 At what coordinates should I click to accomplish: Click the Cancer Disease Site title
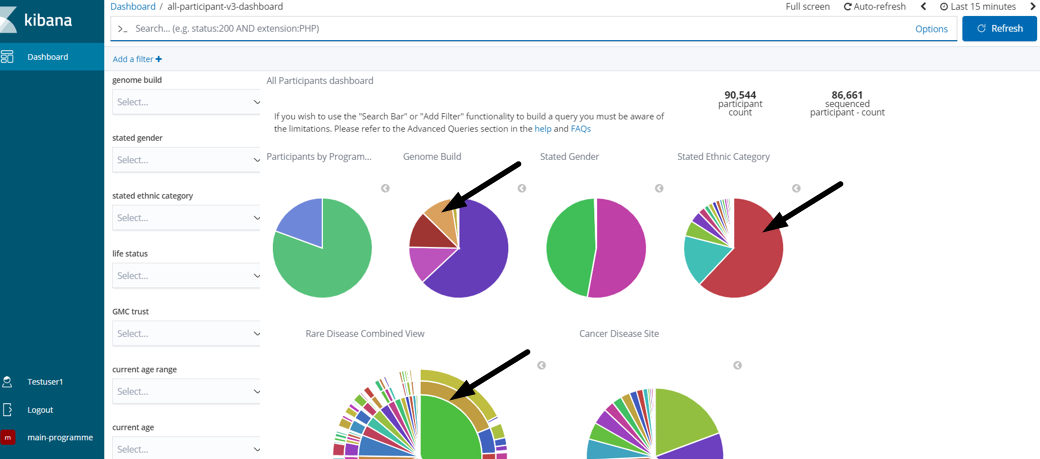[x=619, y=334]
